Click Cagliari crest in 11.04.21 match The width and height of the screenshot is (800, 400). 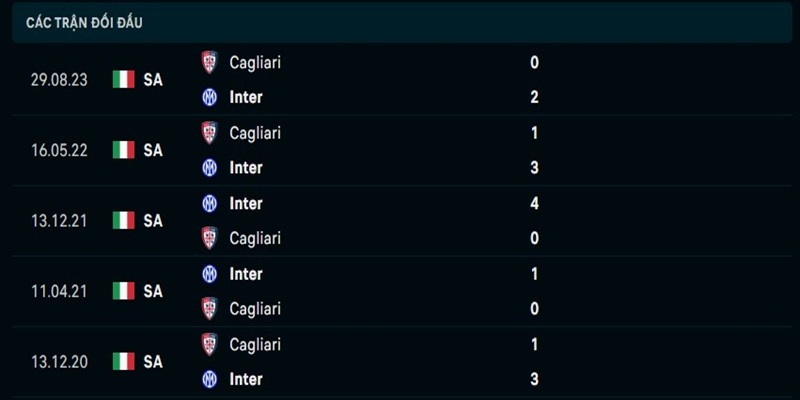coord(209,308)
